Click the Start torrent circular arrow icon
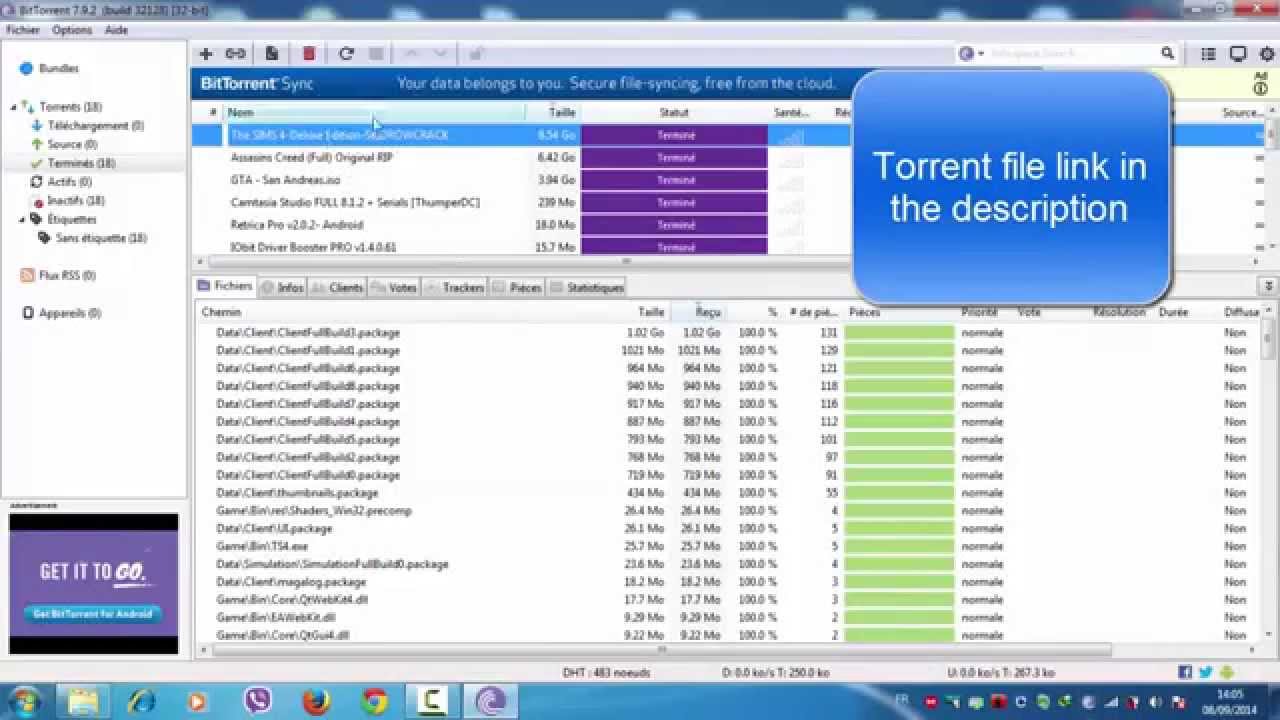 click(x=346, y=54)
